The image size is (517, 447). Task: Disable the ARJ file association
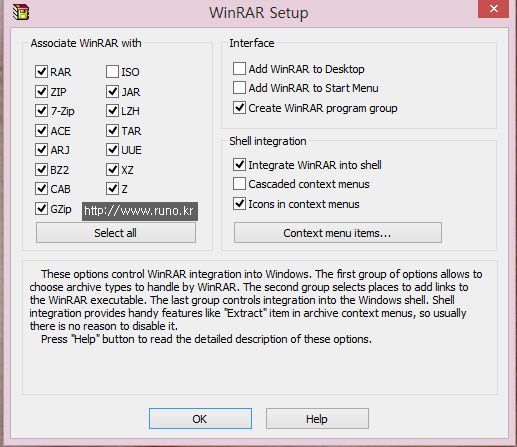tap(41, 150)
